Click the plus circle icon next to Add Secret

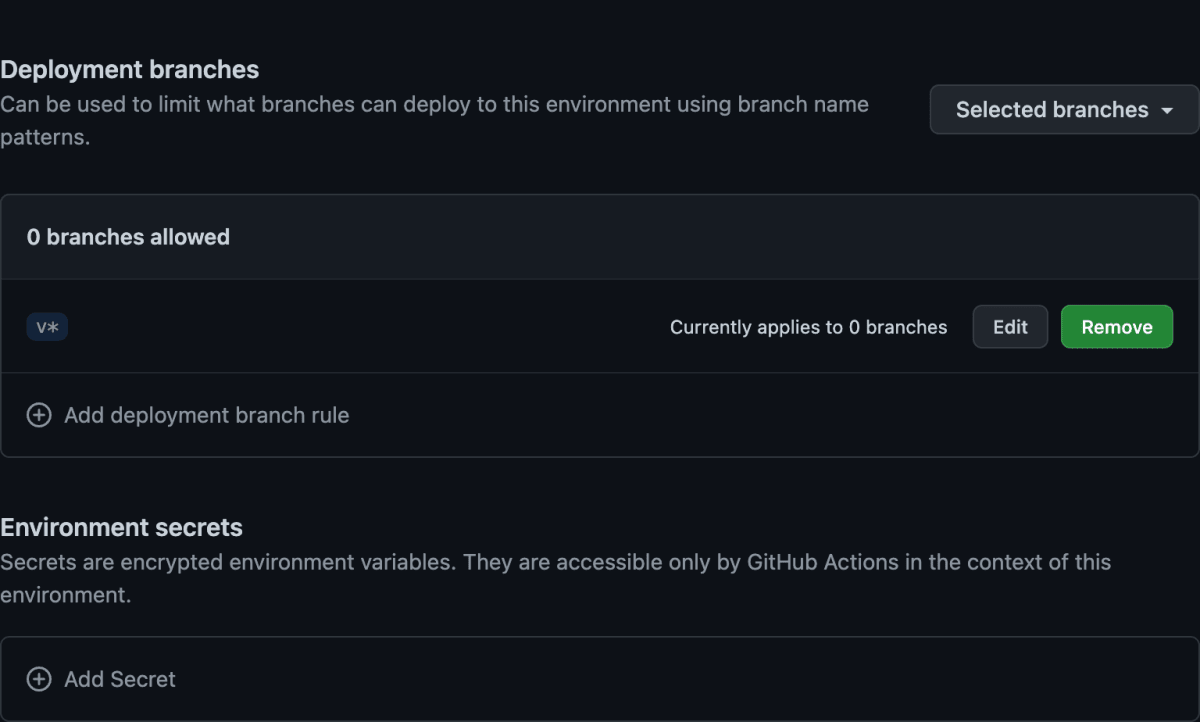tap(39, 679)
